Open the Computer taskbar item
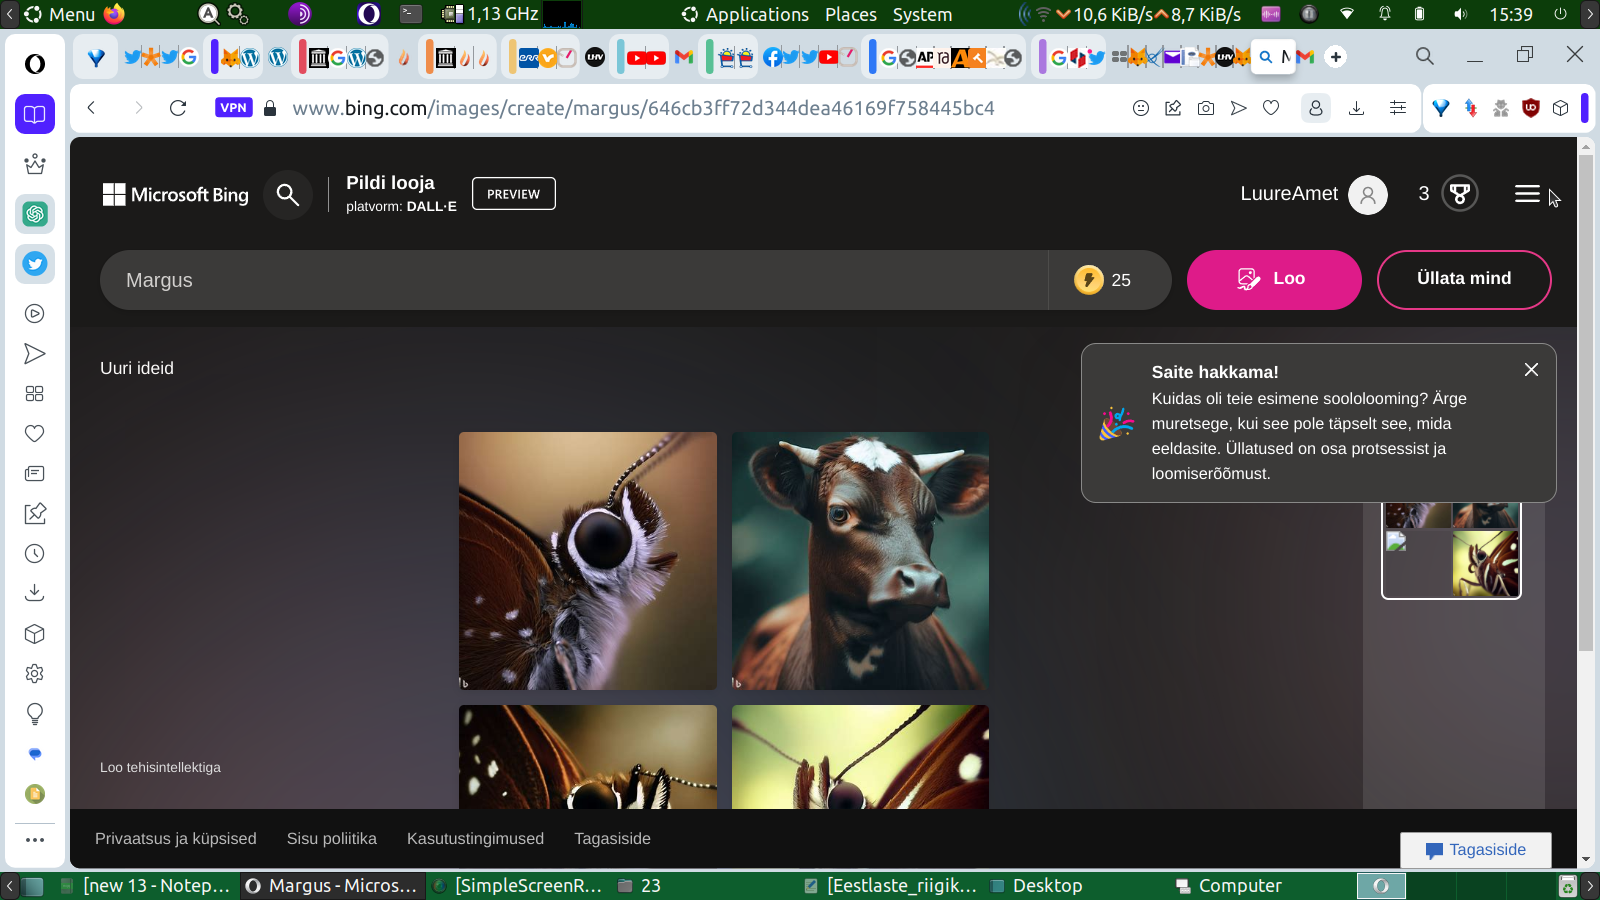Image resolution: width=1600 pixels, height=900 pixels. point(1229,886)
